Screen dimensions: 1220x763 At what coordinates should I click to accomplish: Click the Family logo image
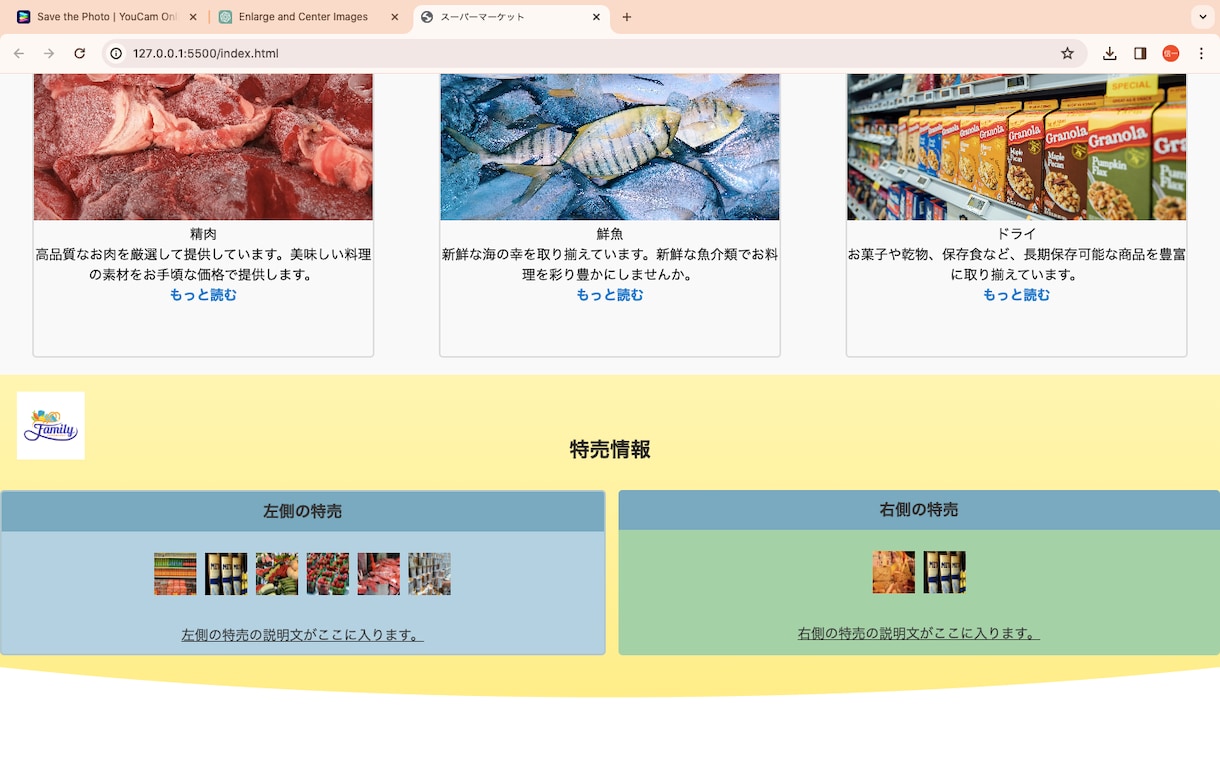[51, 426]
